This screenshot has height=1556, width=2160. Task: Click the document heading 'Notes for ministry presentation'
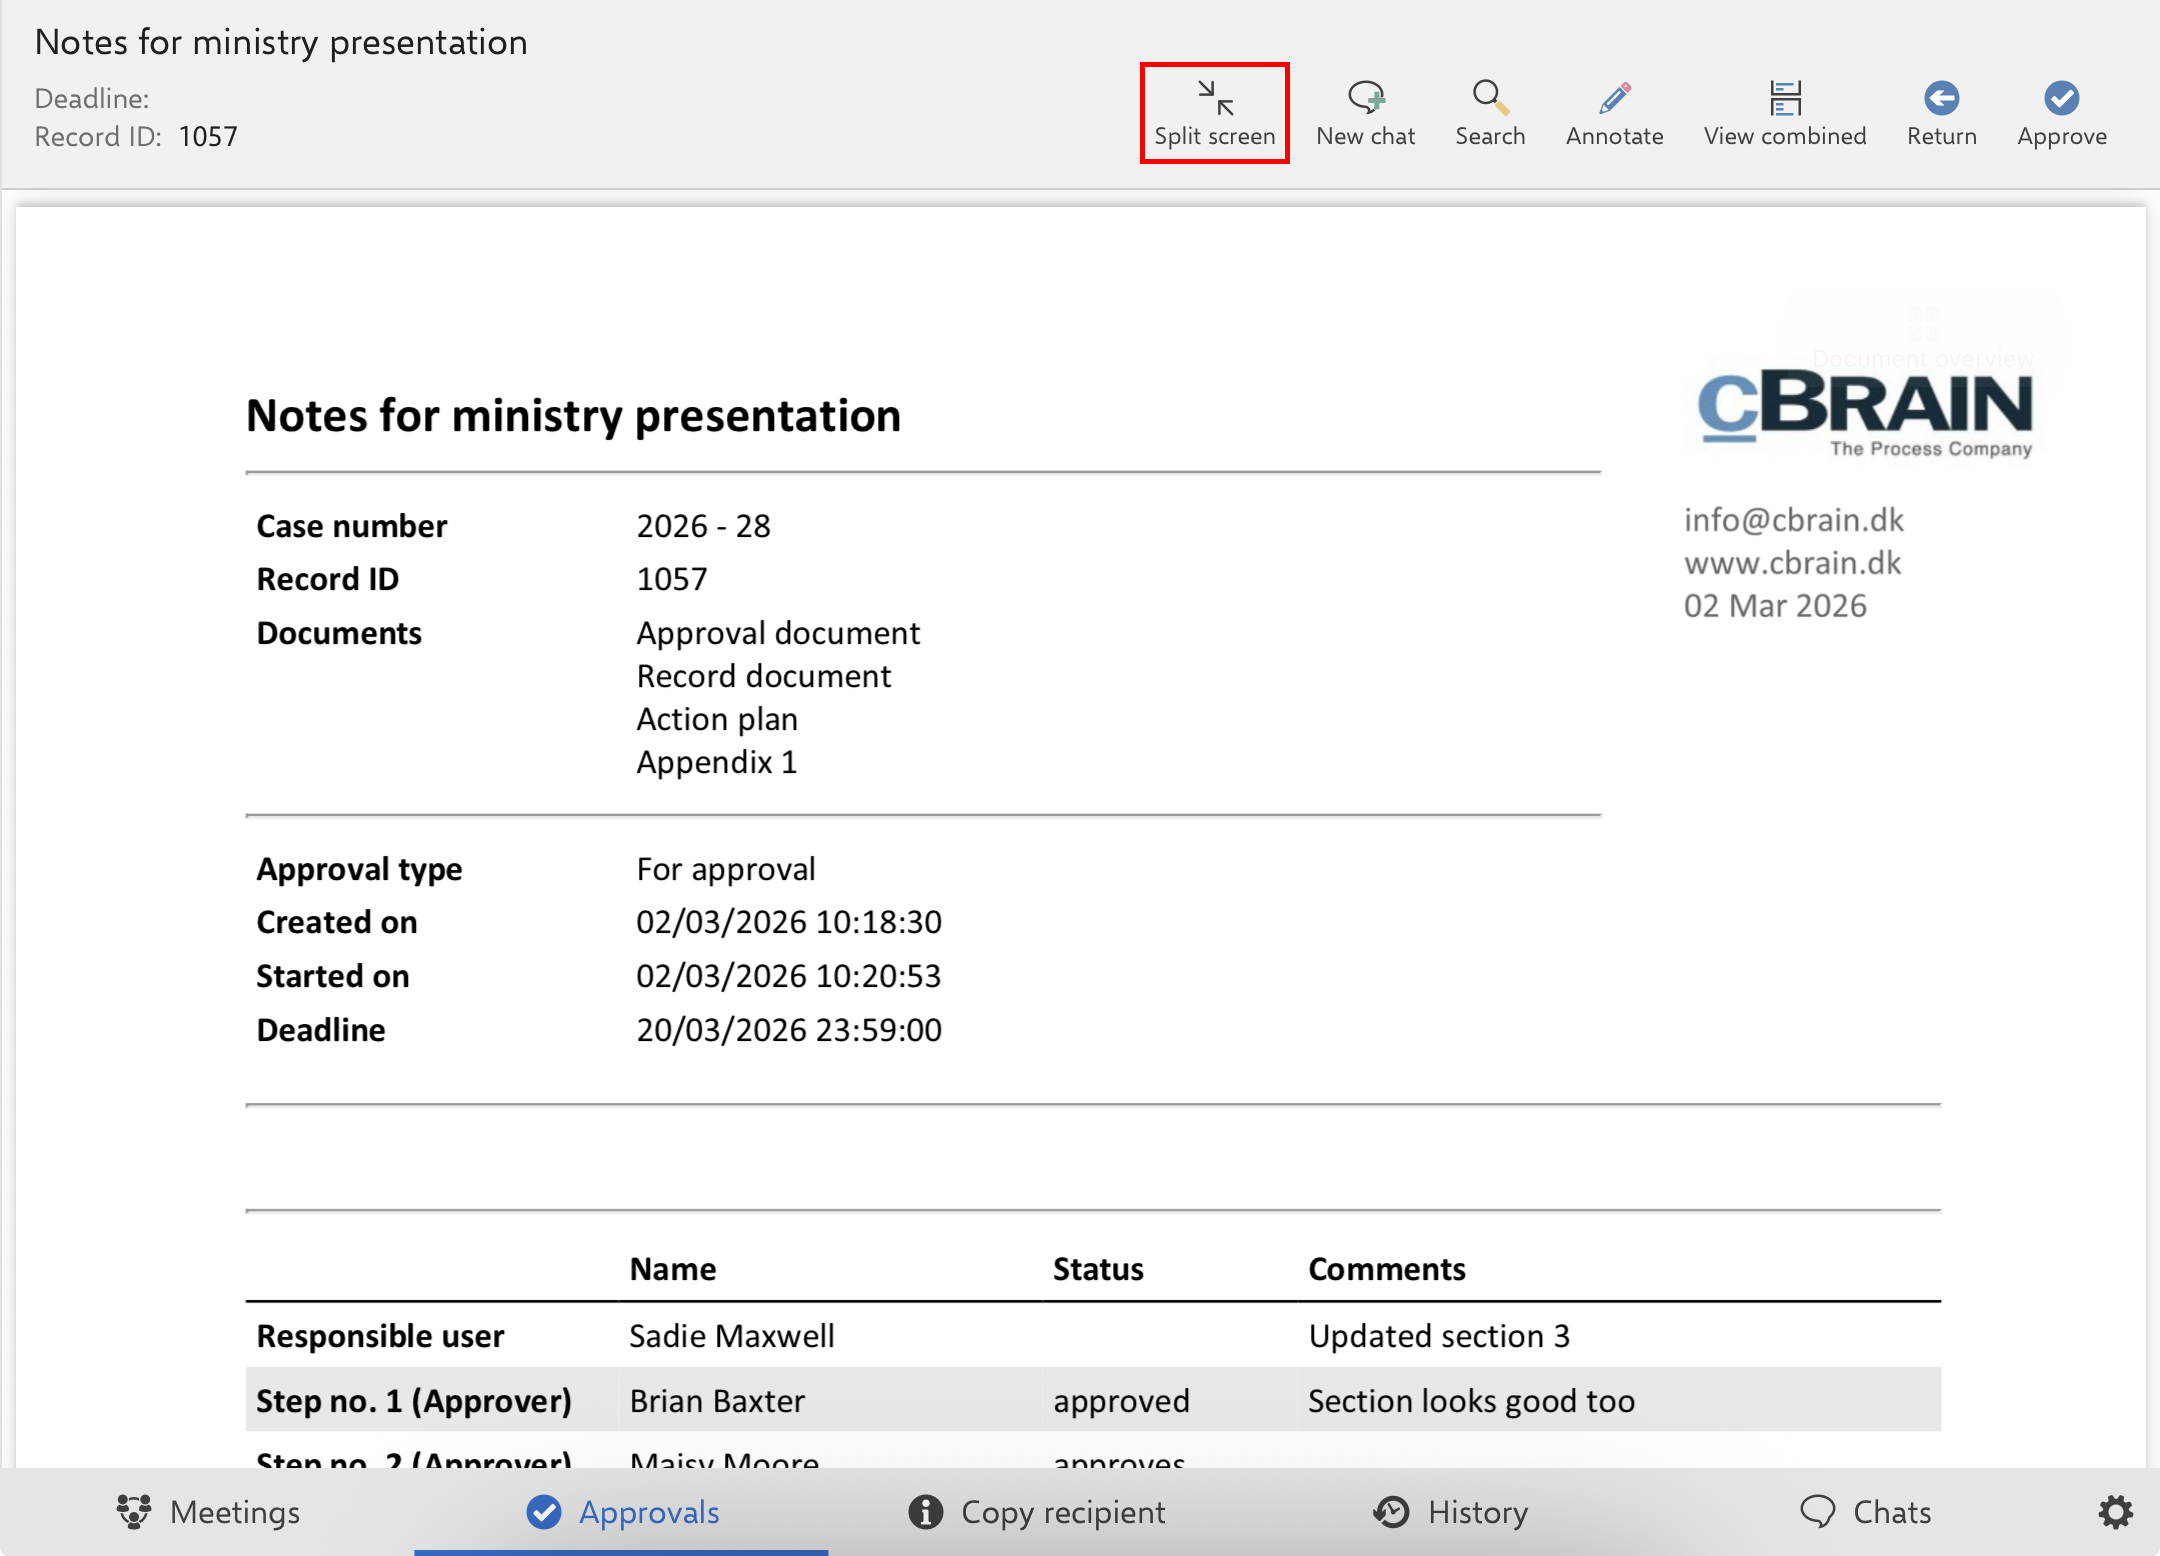coord(573,415)
